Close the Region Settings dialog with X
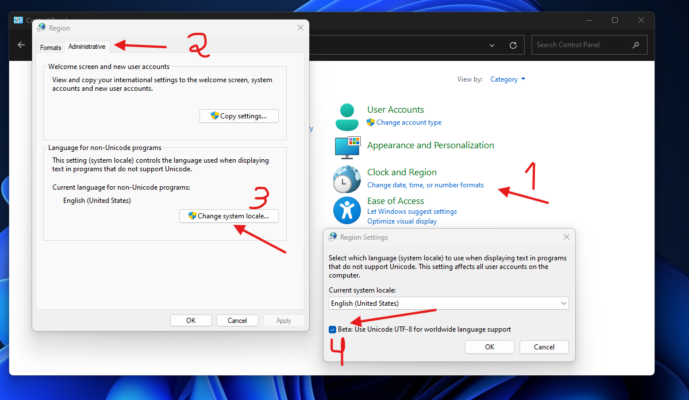Image resolution: width=689 pixels, height=400 pixels. click(566, 237)
